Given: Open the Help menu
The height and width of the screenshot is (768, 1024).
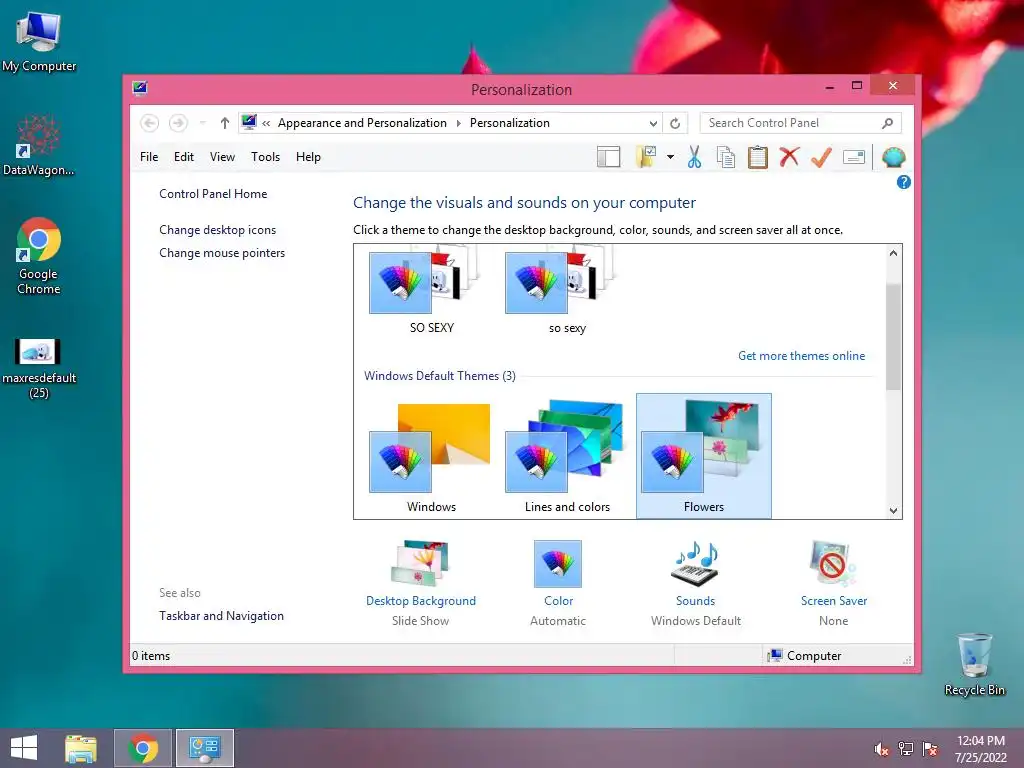Looking at the screenshot, I should coord(308,157).
